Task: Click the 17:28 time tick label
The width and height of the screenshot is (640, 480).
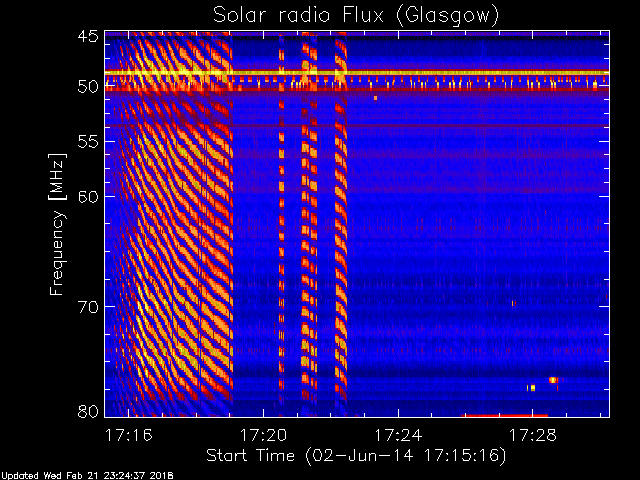Action: [x=533, y=435]
